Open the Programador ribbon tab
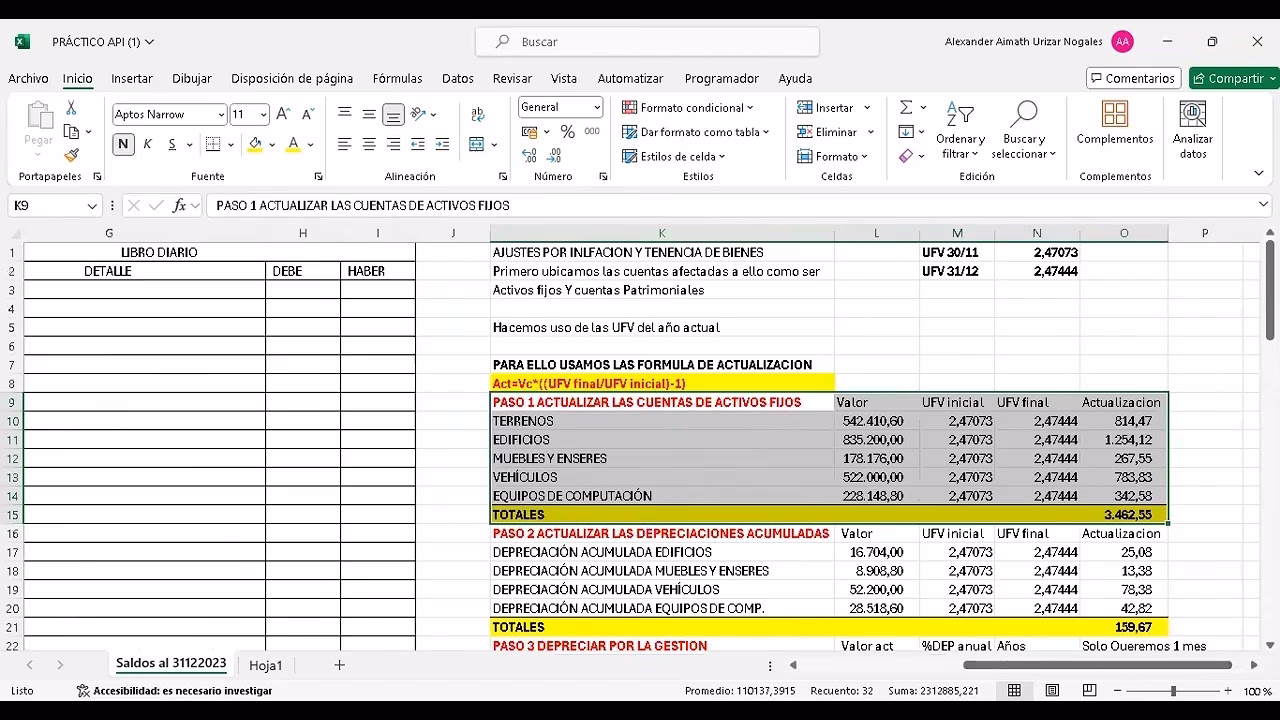 coord(721,78)
